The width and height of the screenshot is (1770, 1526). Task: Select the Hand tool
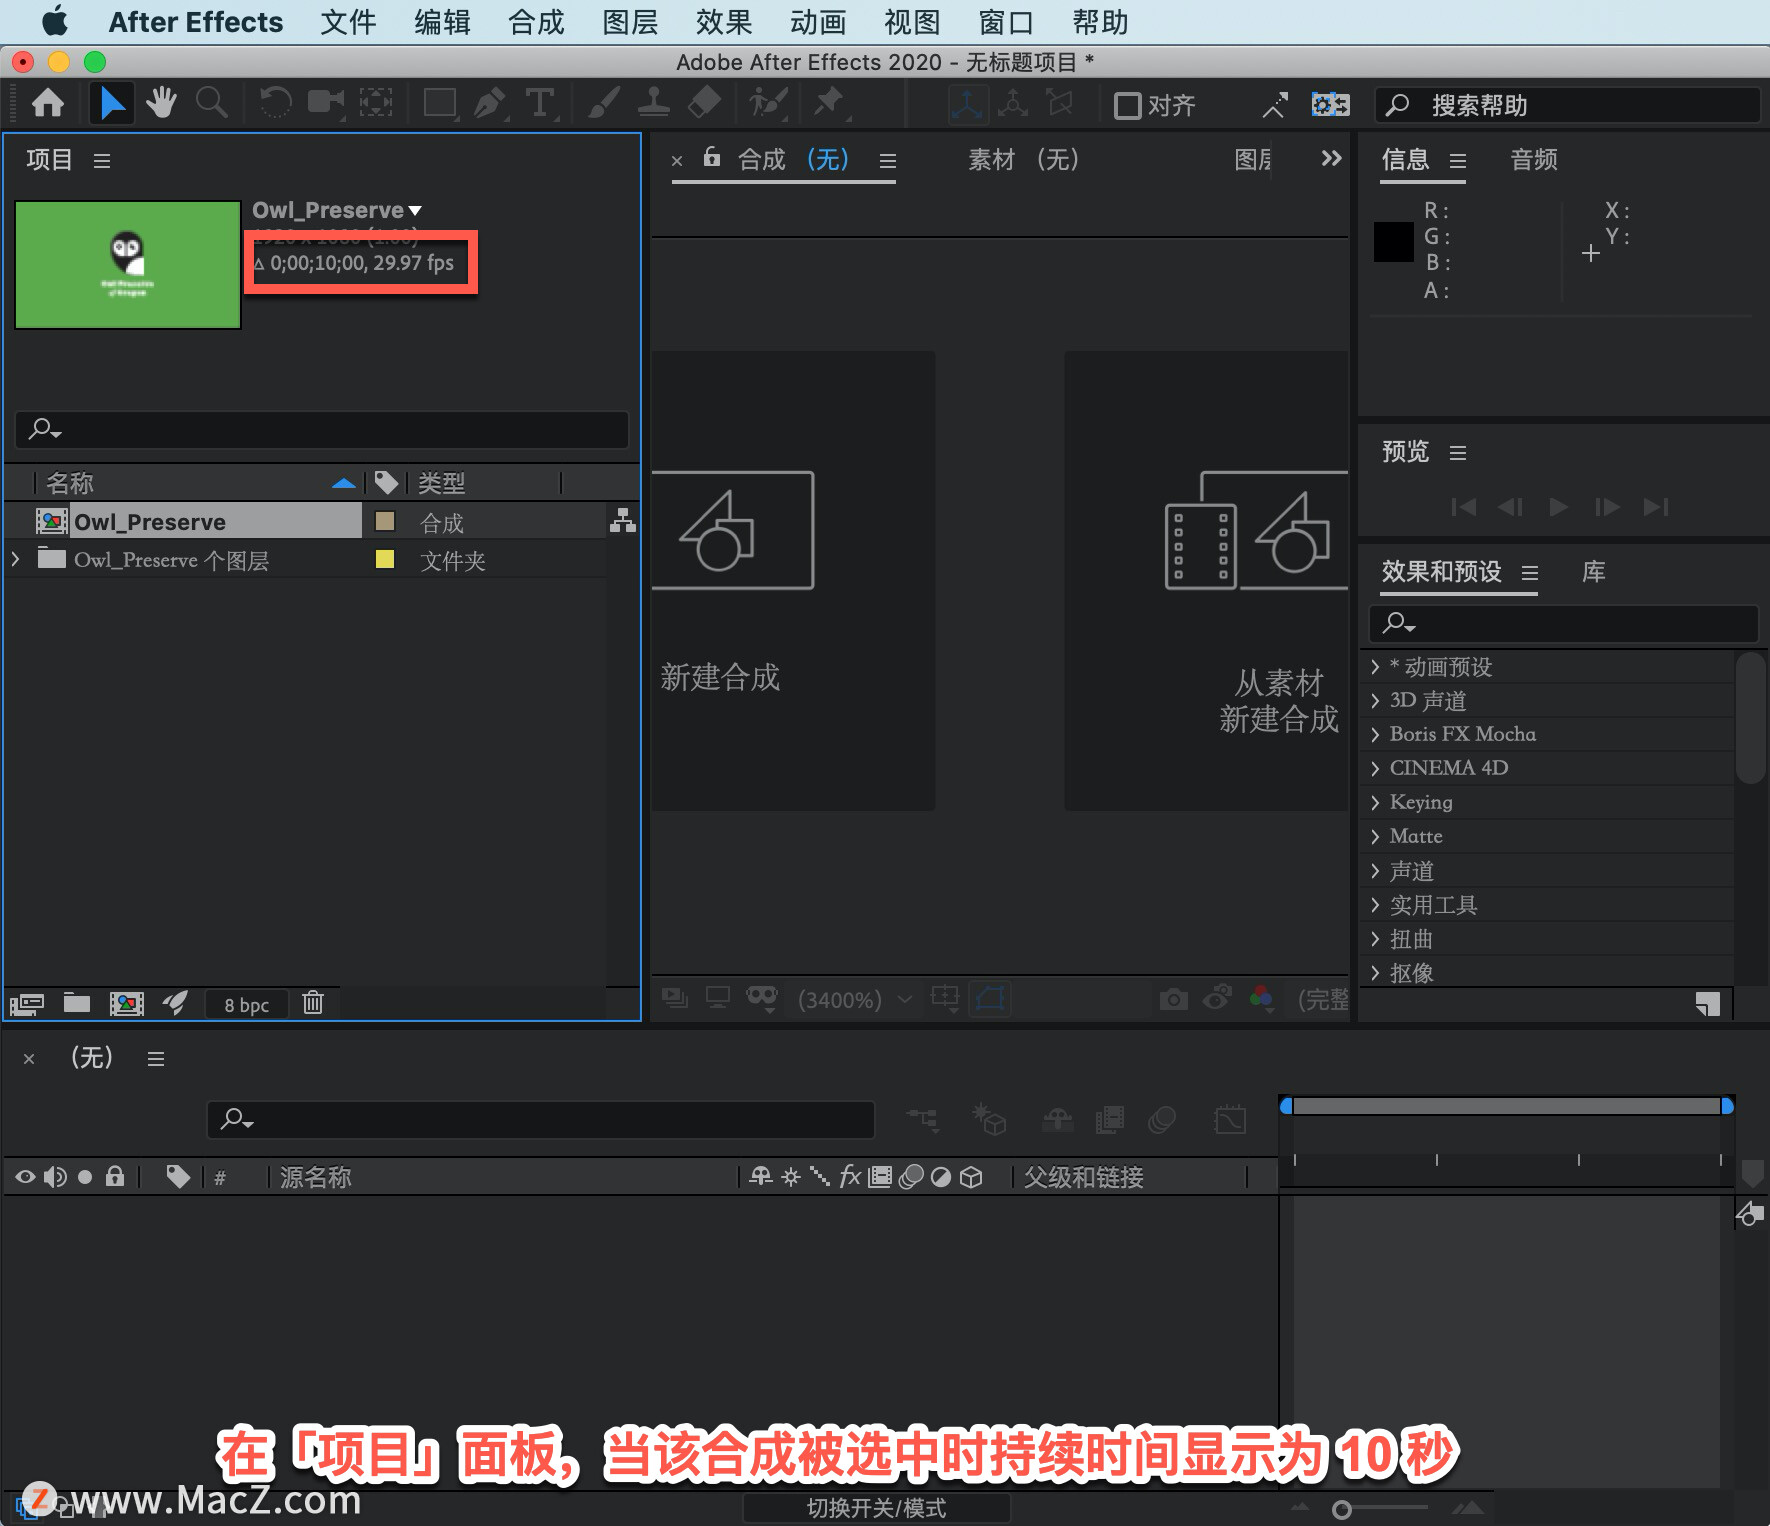[x=161, y=103]
